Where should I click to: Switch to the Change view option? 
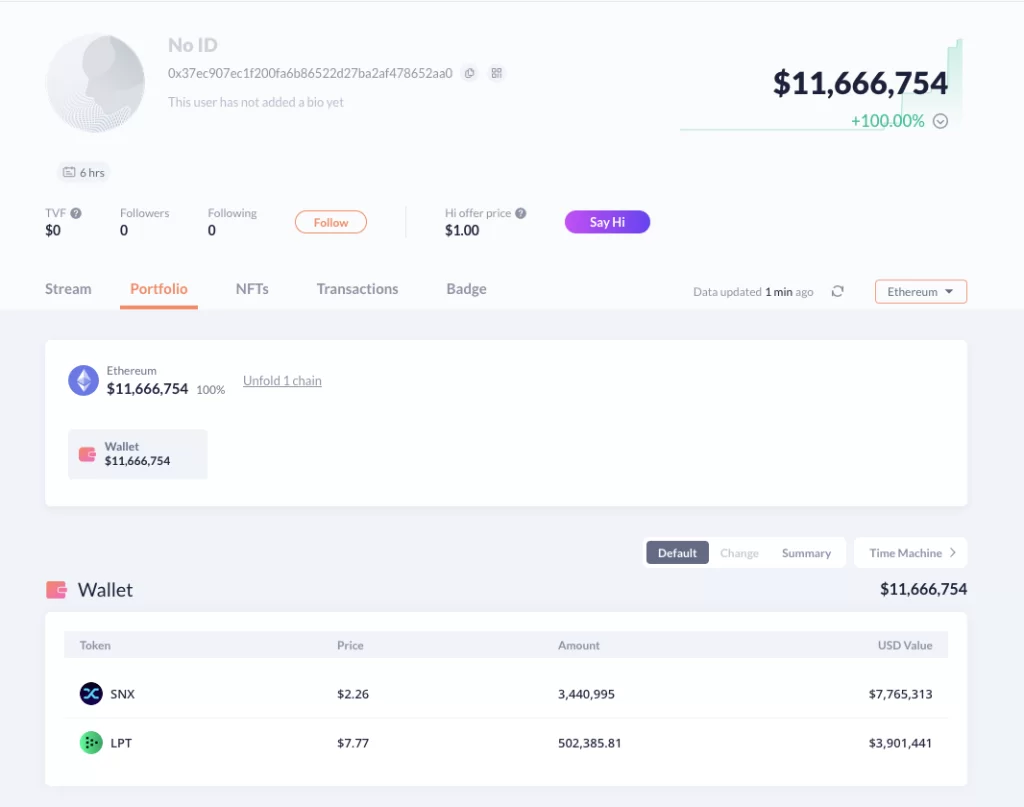[739, 553]
